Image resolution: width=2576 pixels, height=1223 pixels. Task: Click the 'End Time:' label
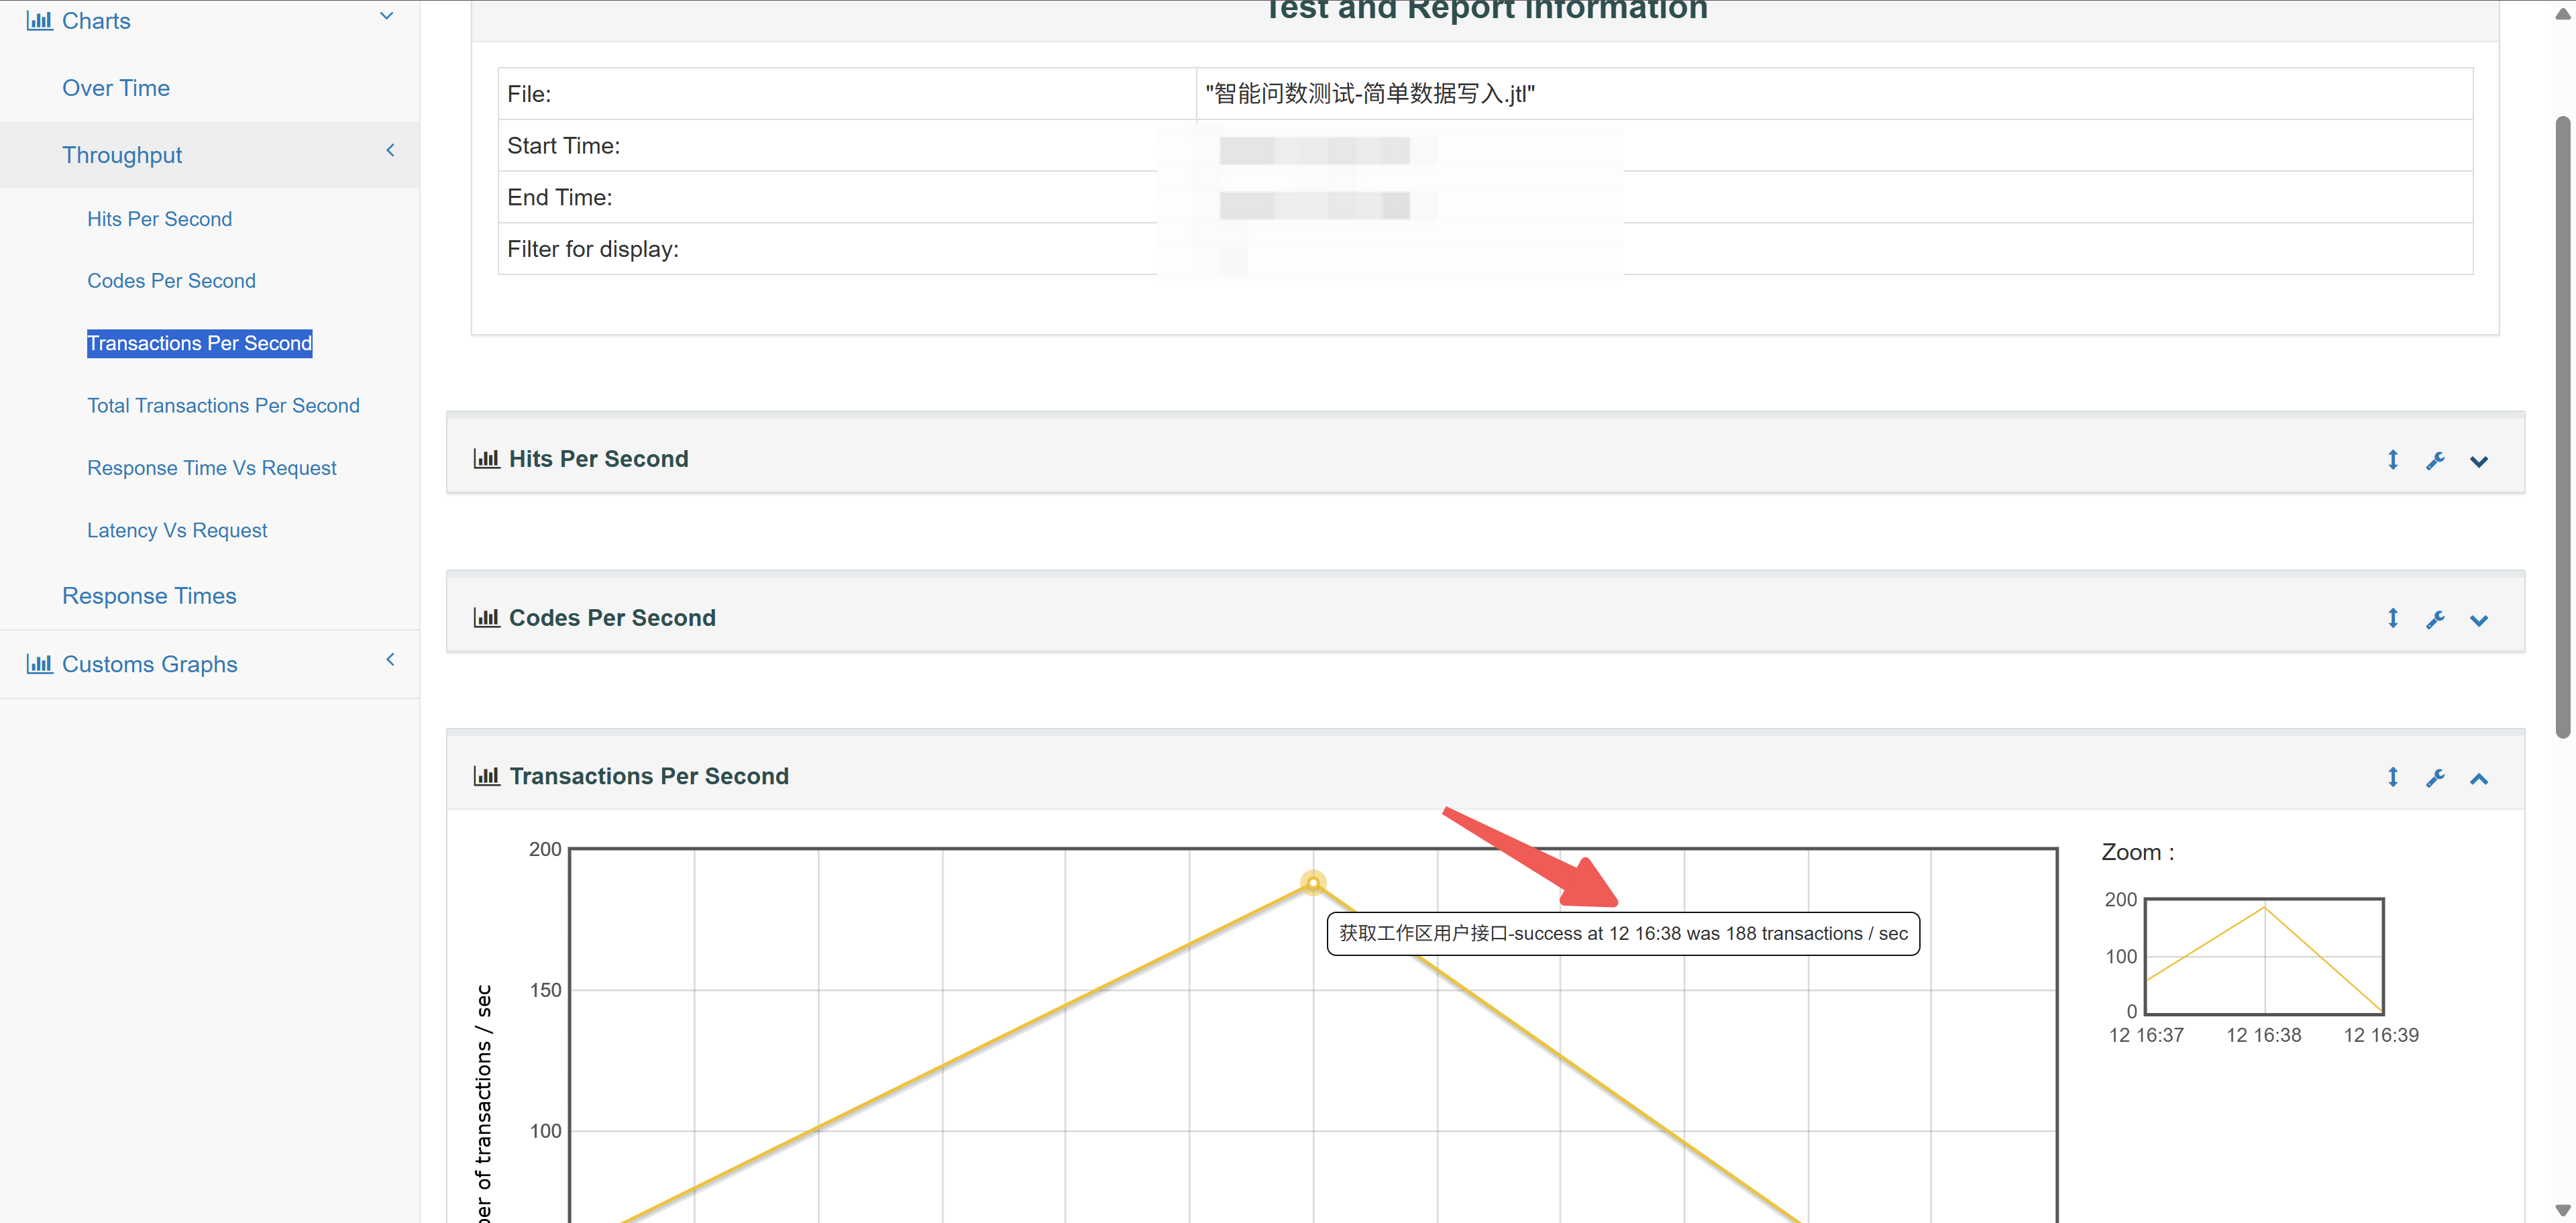(559, 198)
